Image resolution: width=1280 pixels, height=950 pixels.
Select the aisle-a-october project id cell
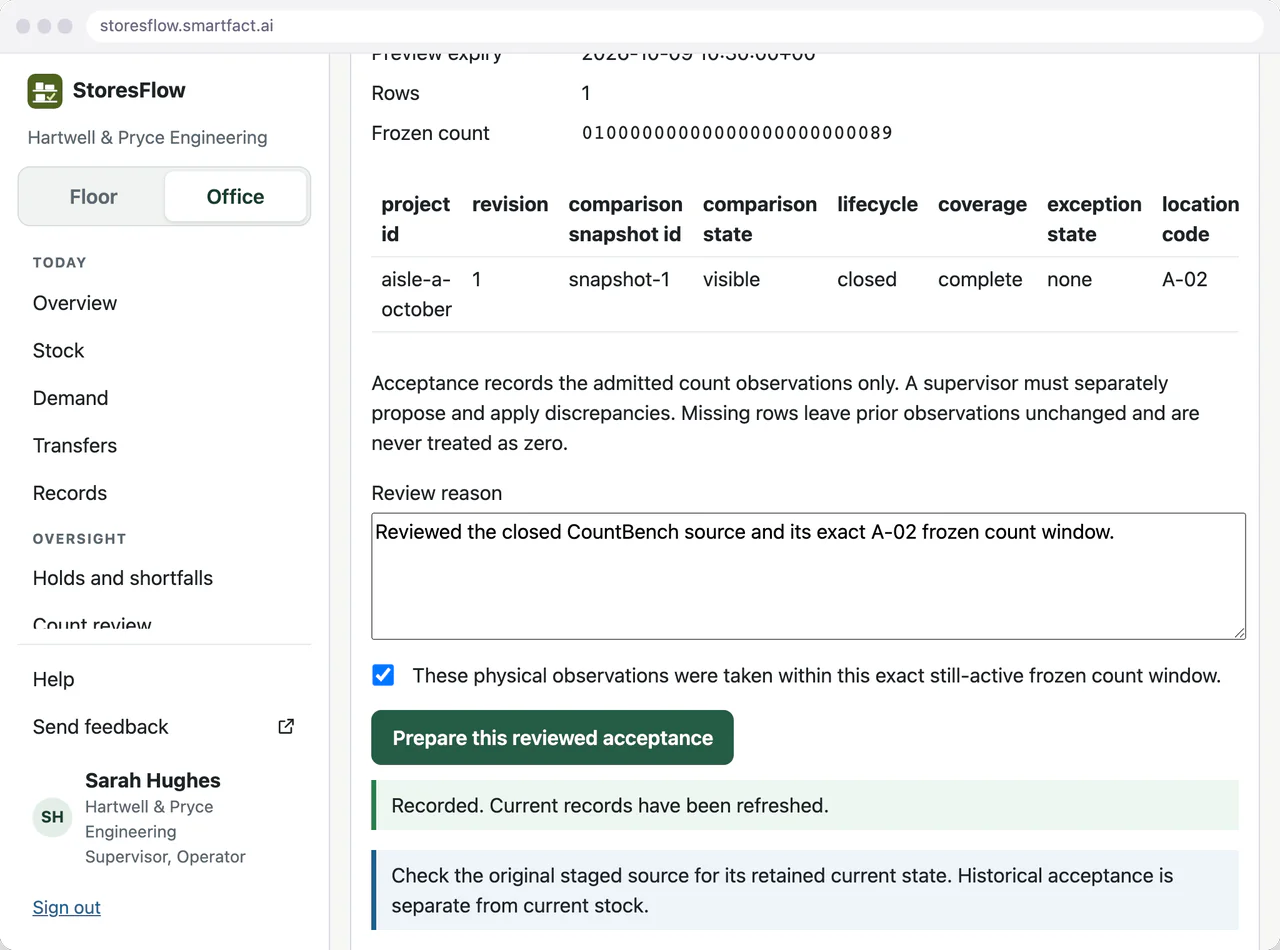[416, 294]
